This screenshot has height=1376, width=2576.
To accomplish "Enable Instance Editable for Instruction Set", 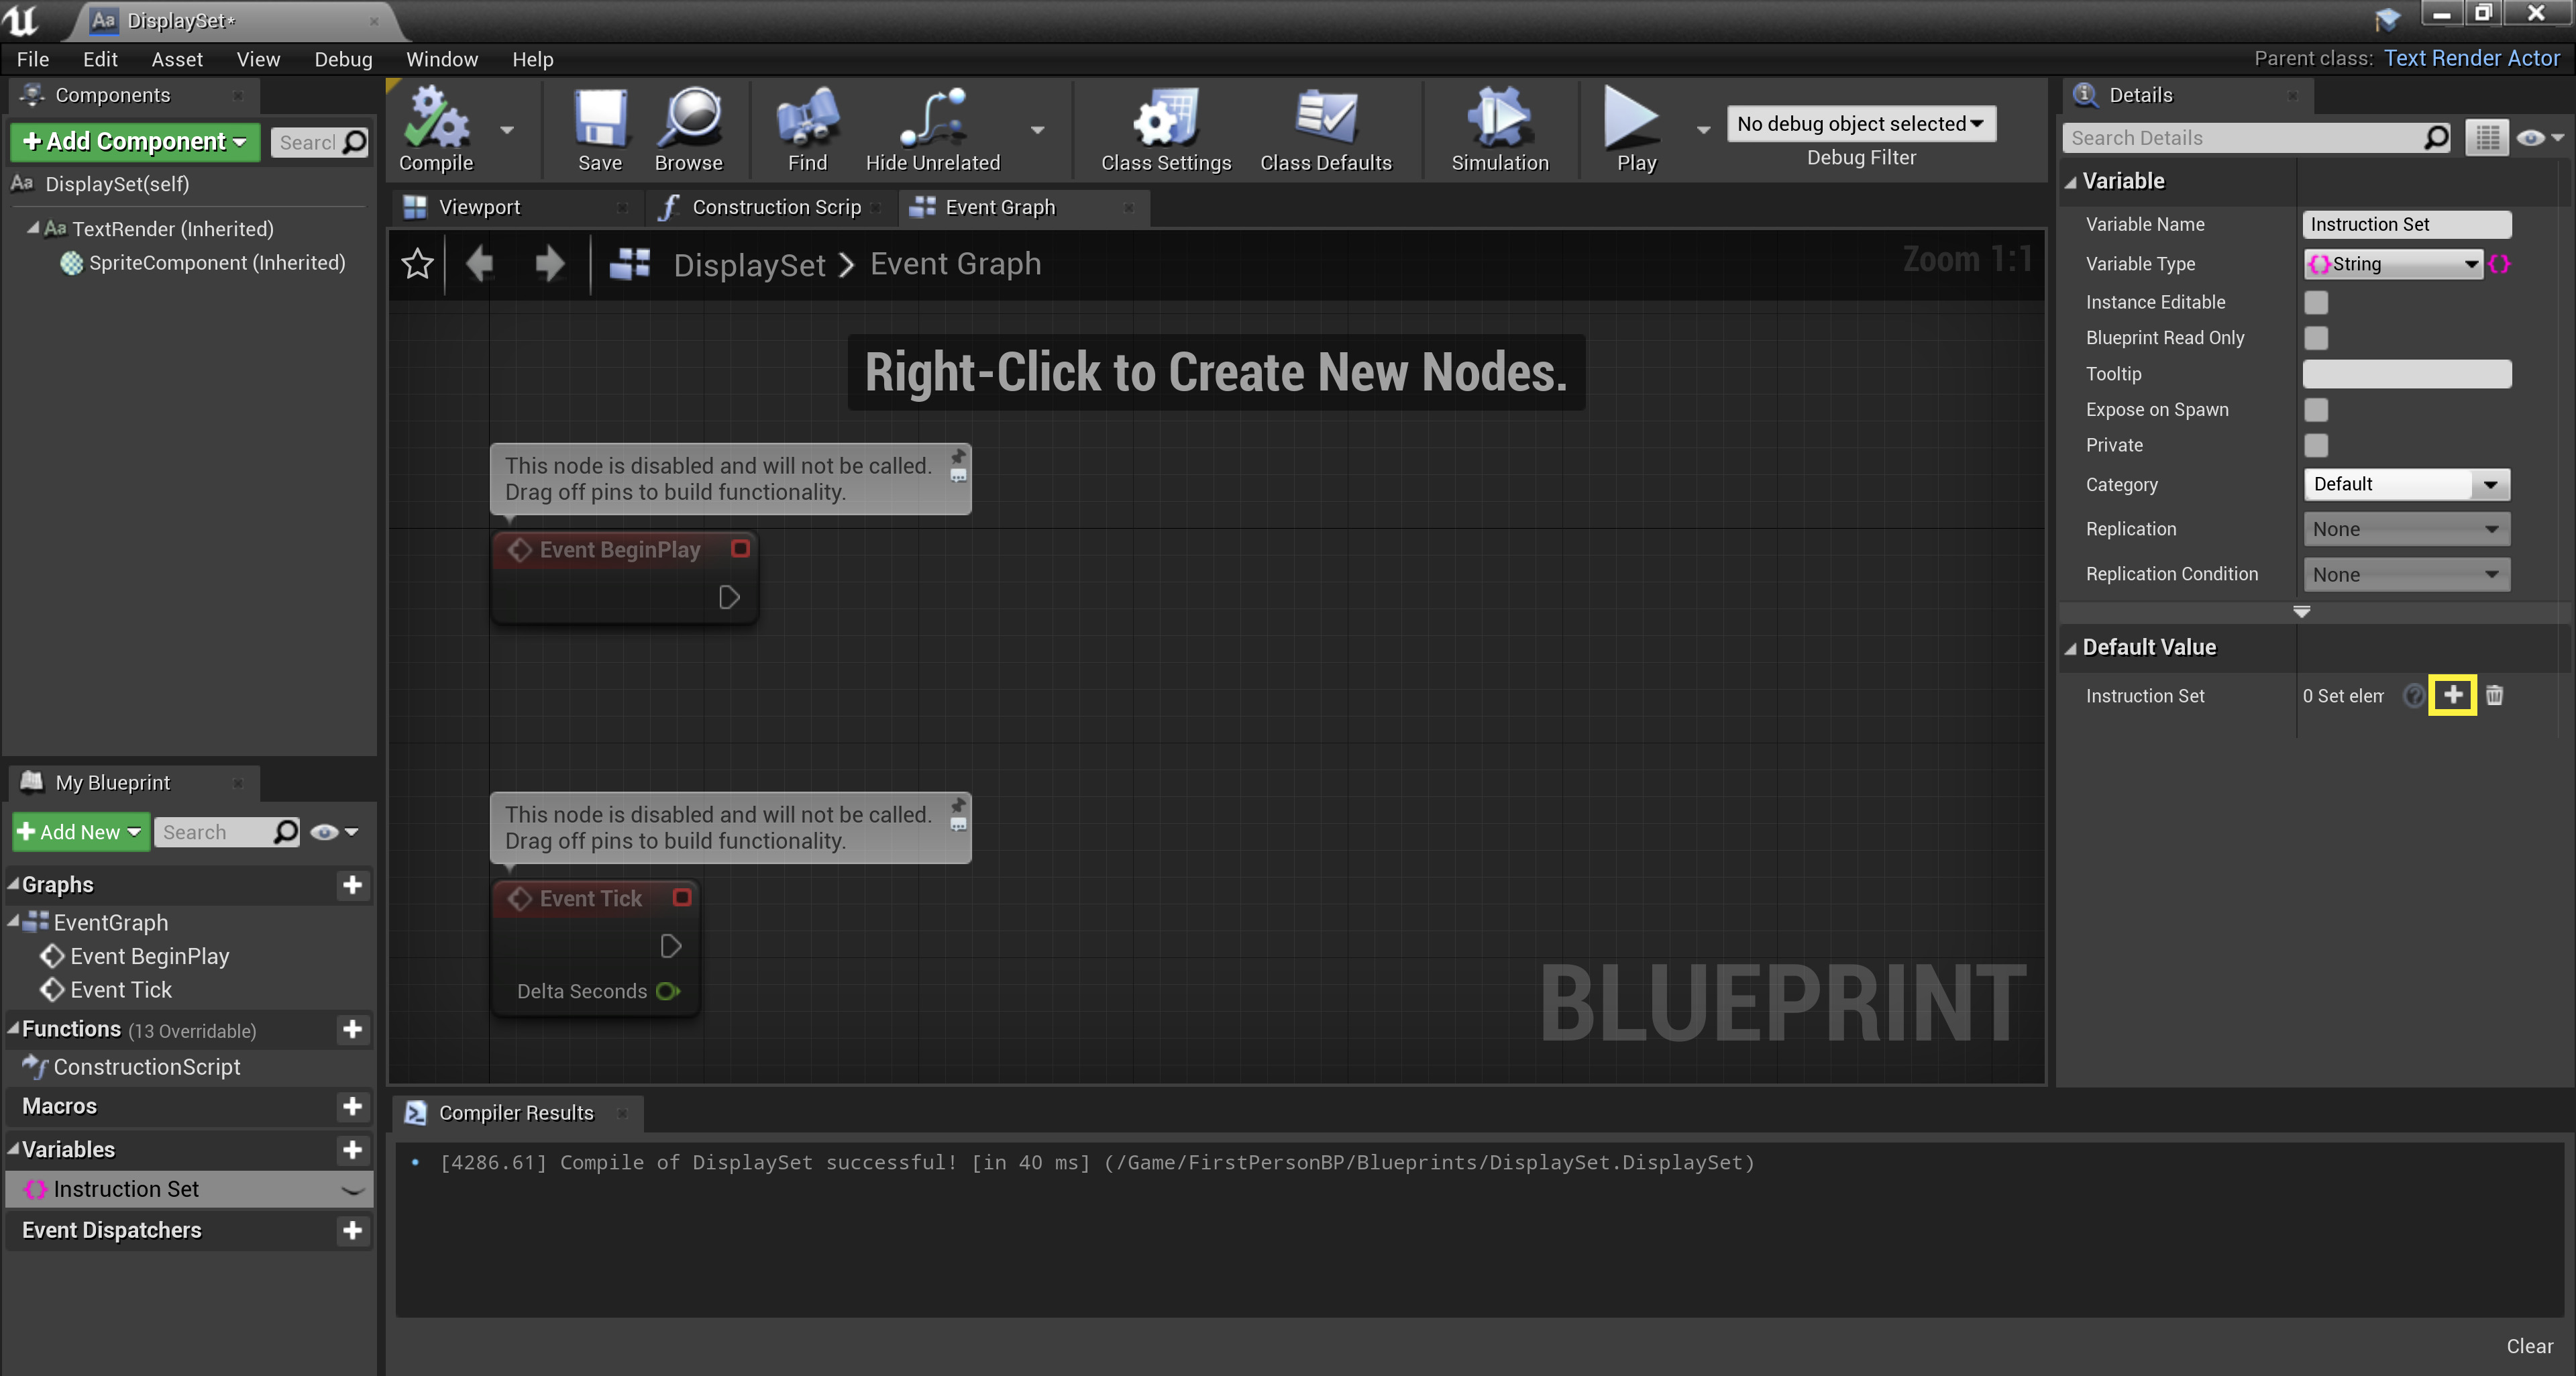I will click(2317, 301).
